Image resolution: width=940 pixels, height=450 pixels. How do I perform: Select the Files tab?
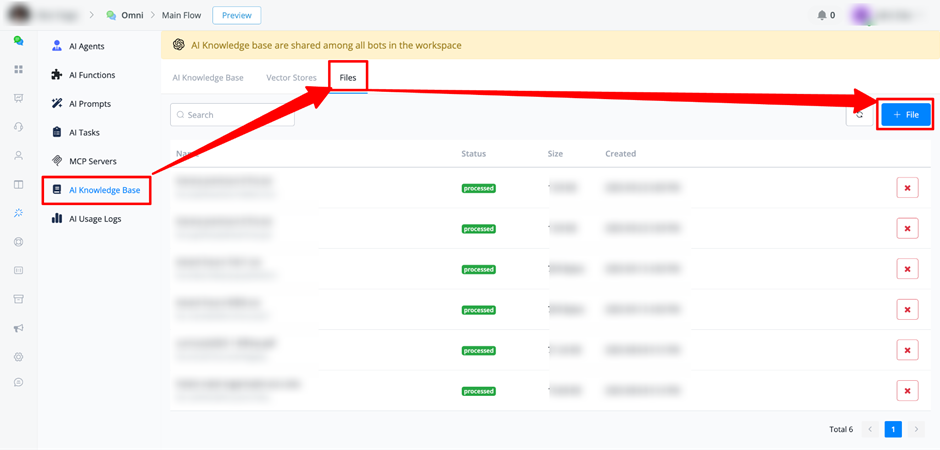tap(348, 77)
